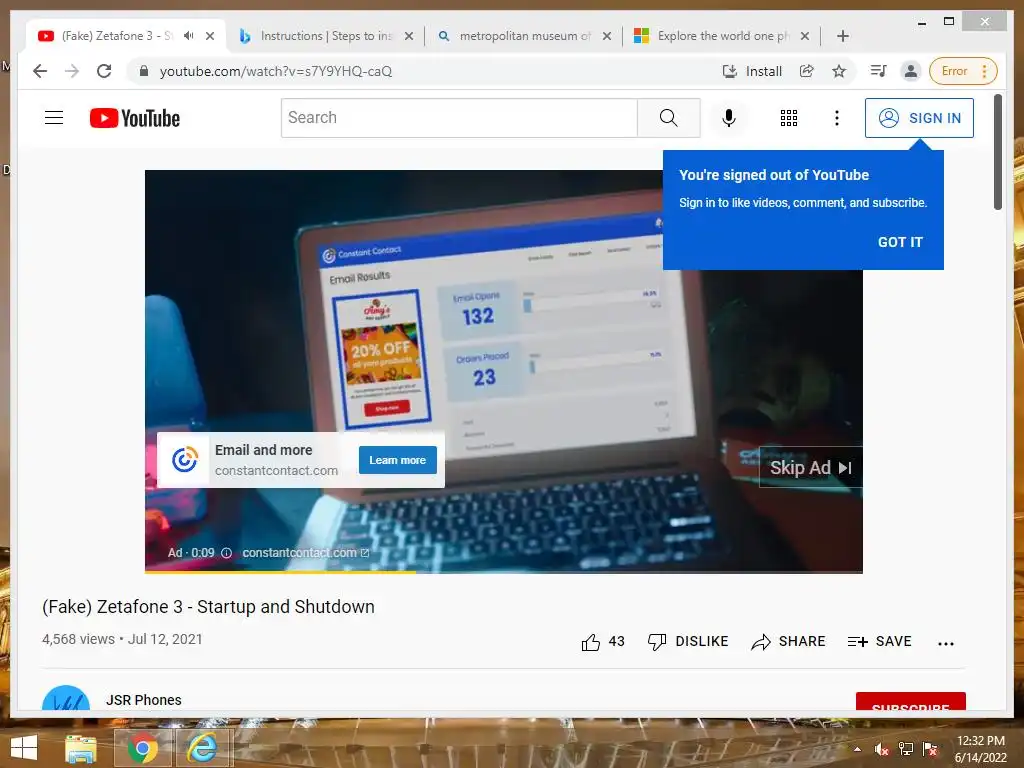Viewport: 1024px width, 768px height.
Task: Close the (Fake) Zetafone 3 tab
Action: click(x=210, y=36)
